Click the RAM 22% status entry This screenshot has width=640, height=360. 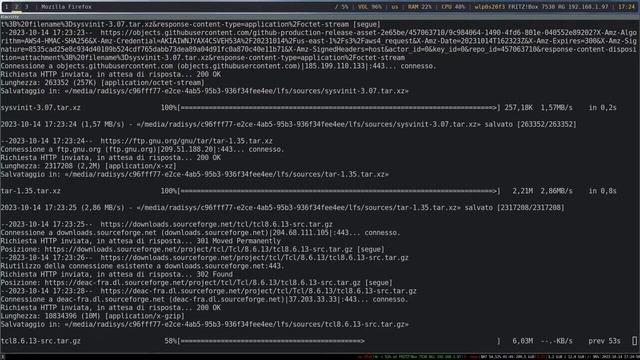point(420,7)
